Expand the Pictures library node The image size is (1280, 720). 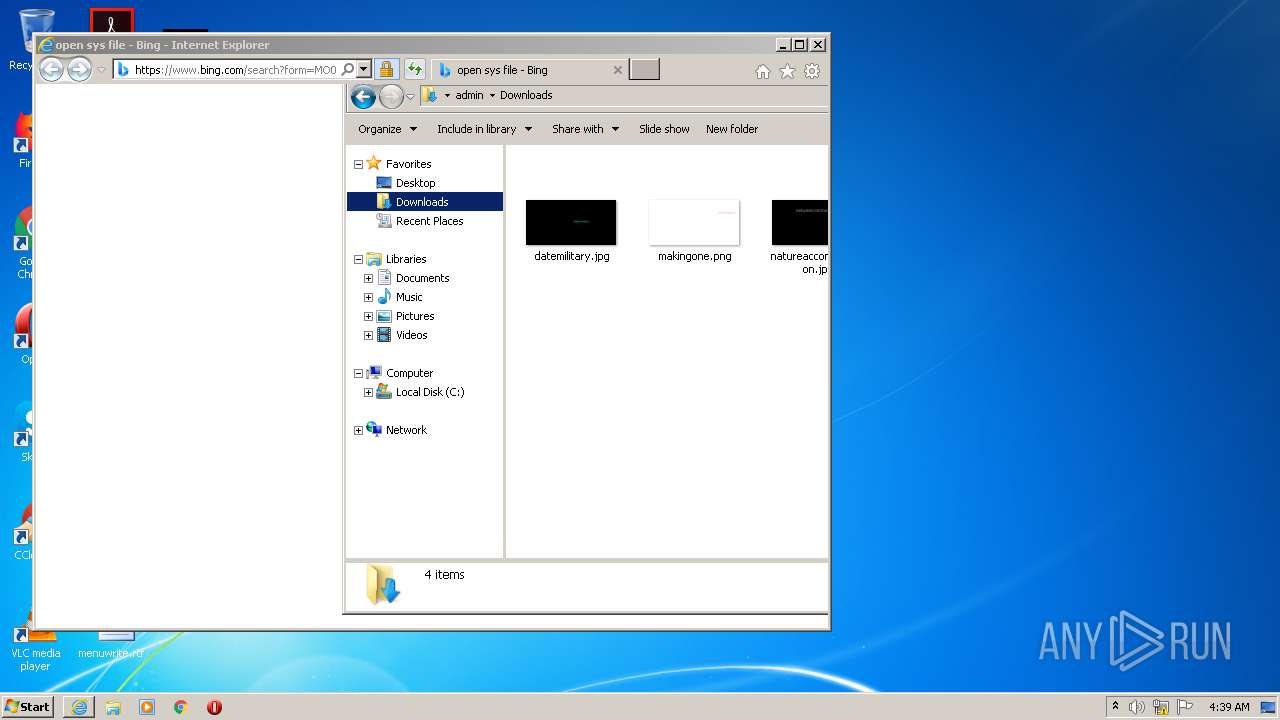click(368, 316)
